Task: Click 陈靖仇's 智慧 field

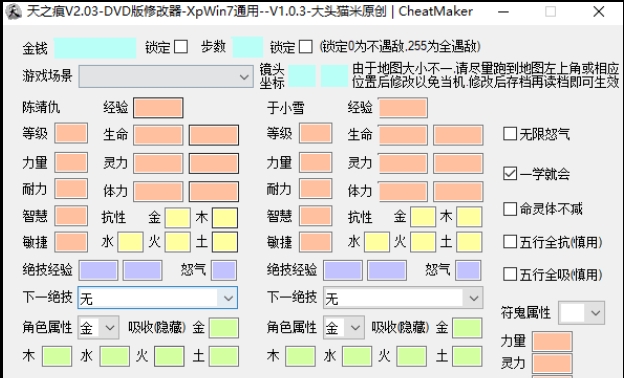Action: pyautogui.click(x=71, y=216)
